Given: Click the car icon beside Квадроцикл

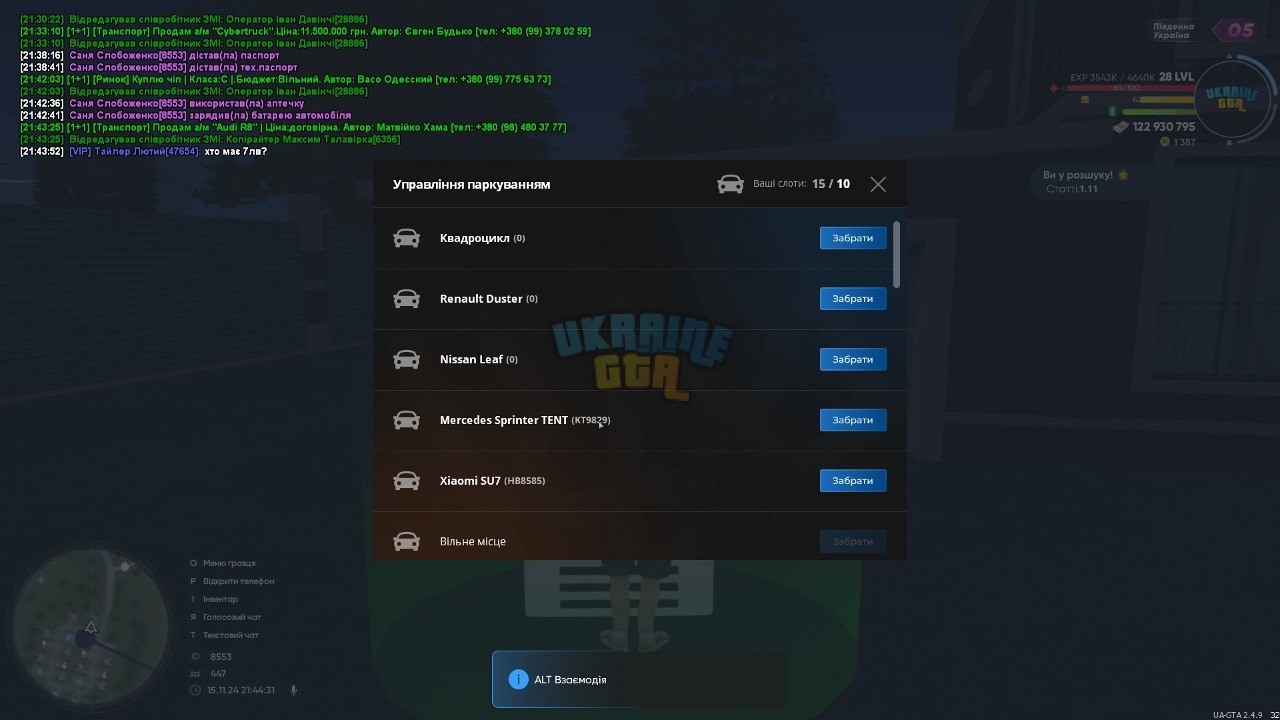Looking at the screenshot, I should 406,238.
